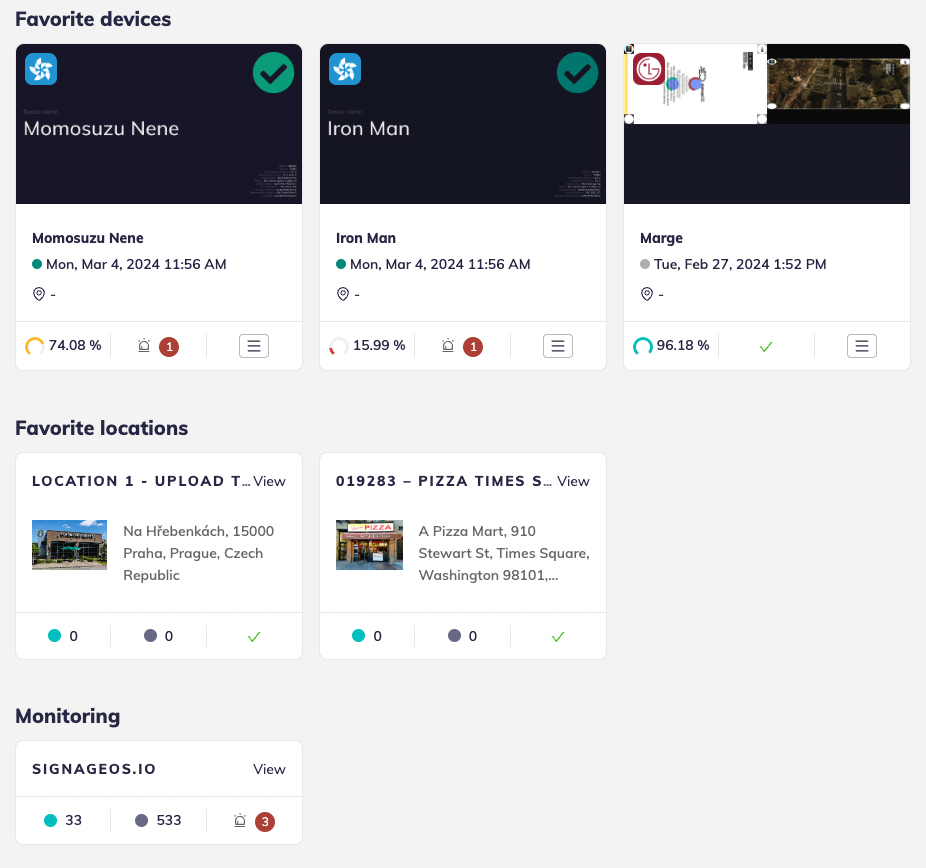This screenshot has width=926, height=868.
Task: Click the large green check badge on Iron Man
Action: 577,73
